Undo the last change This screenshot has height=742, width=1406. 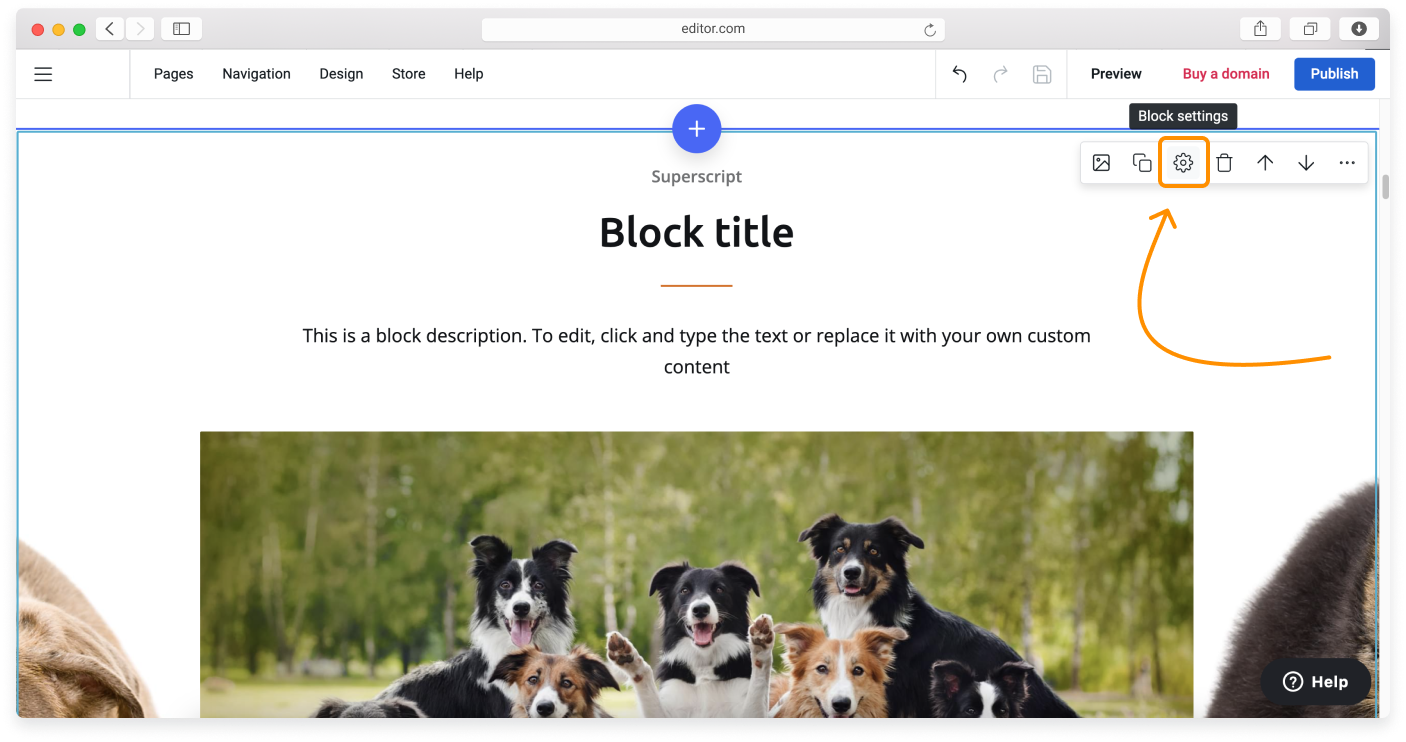pos(960,74)
